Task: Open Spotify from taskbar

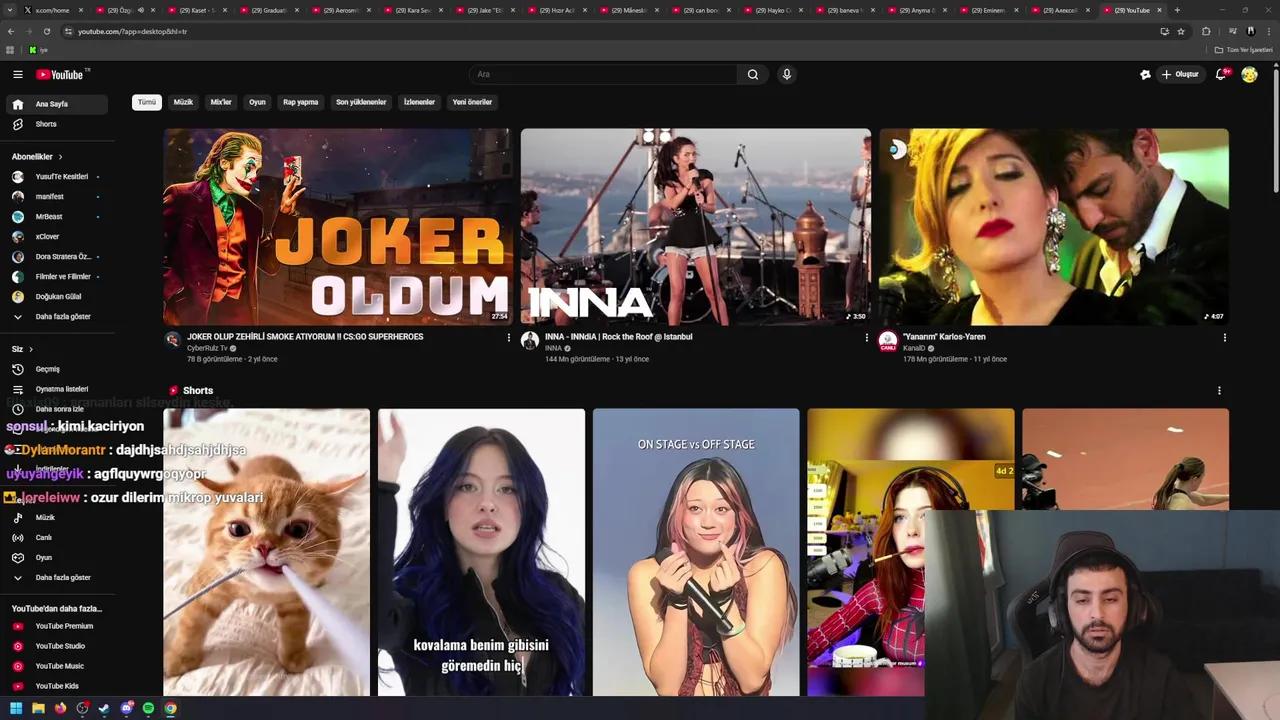Action: [148, 708]
